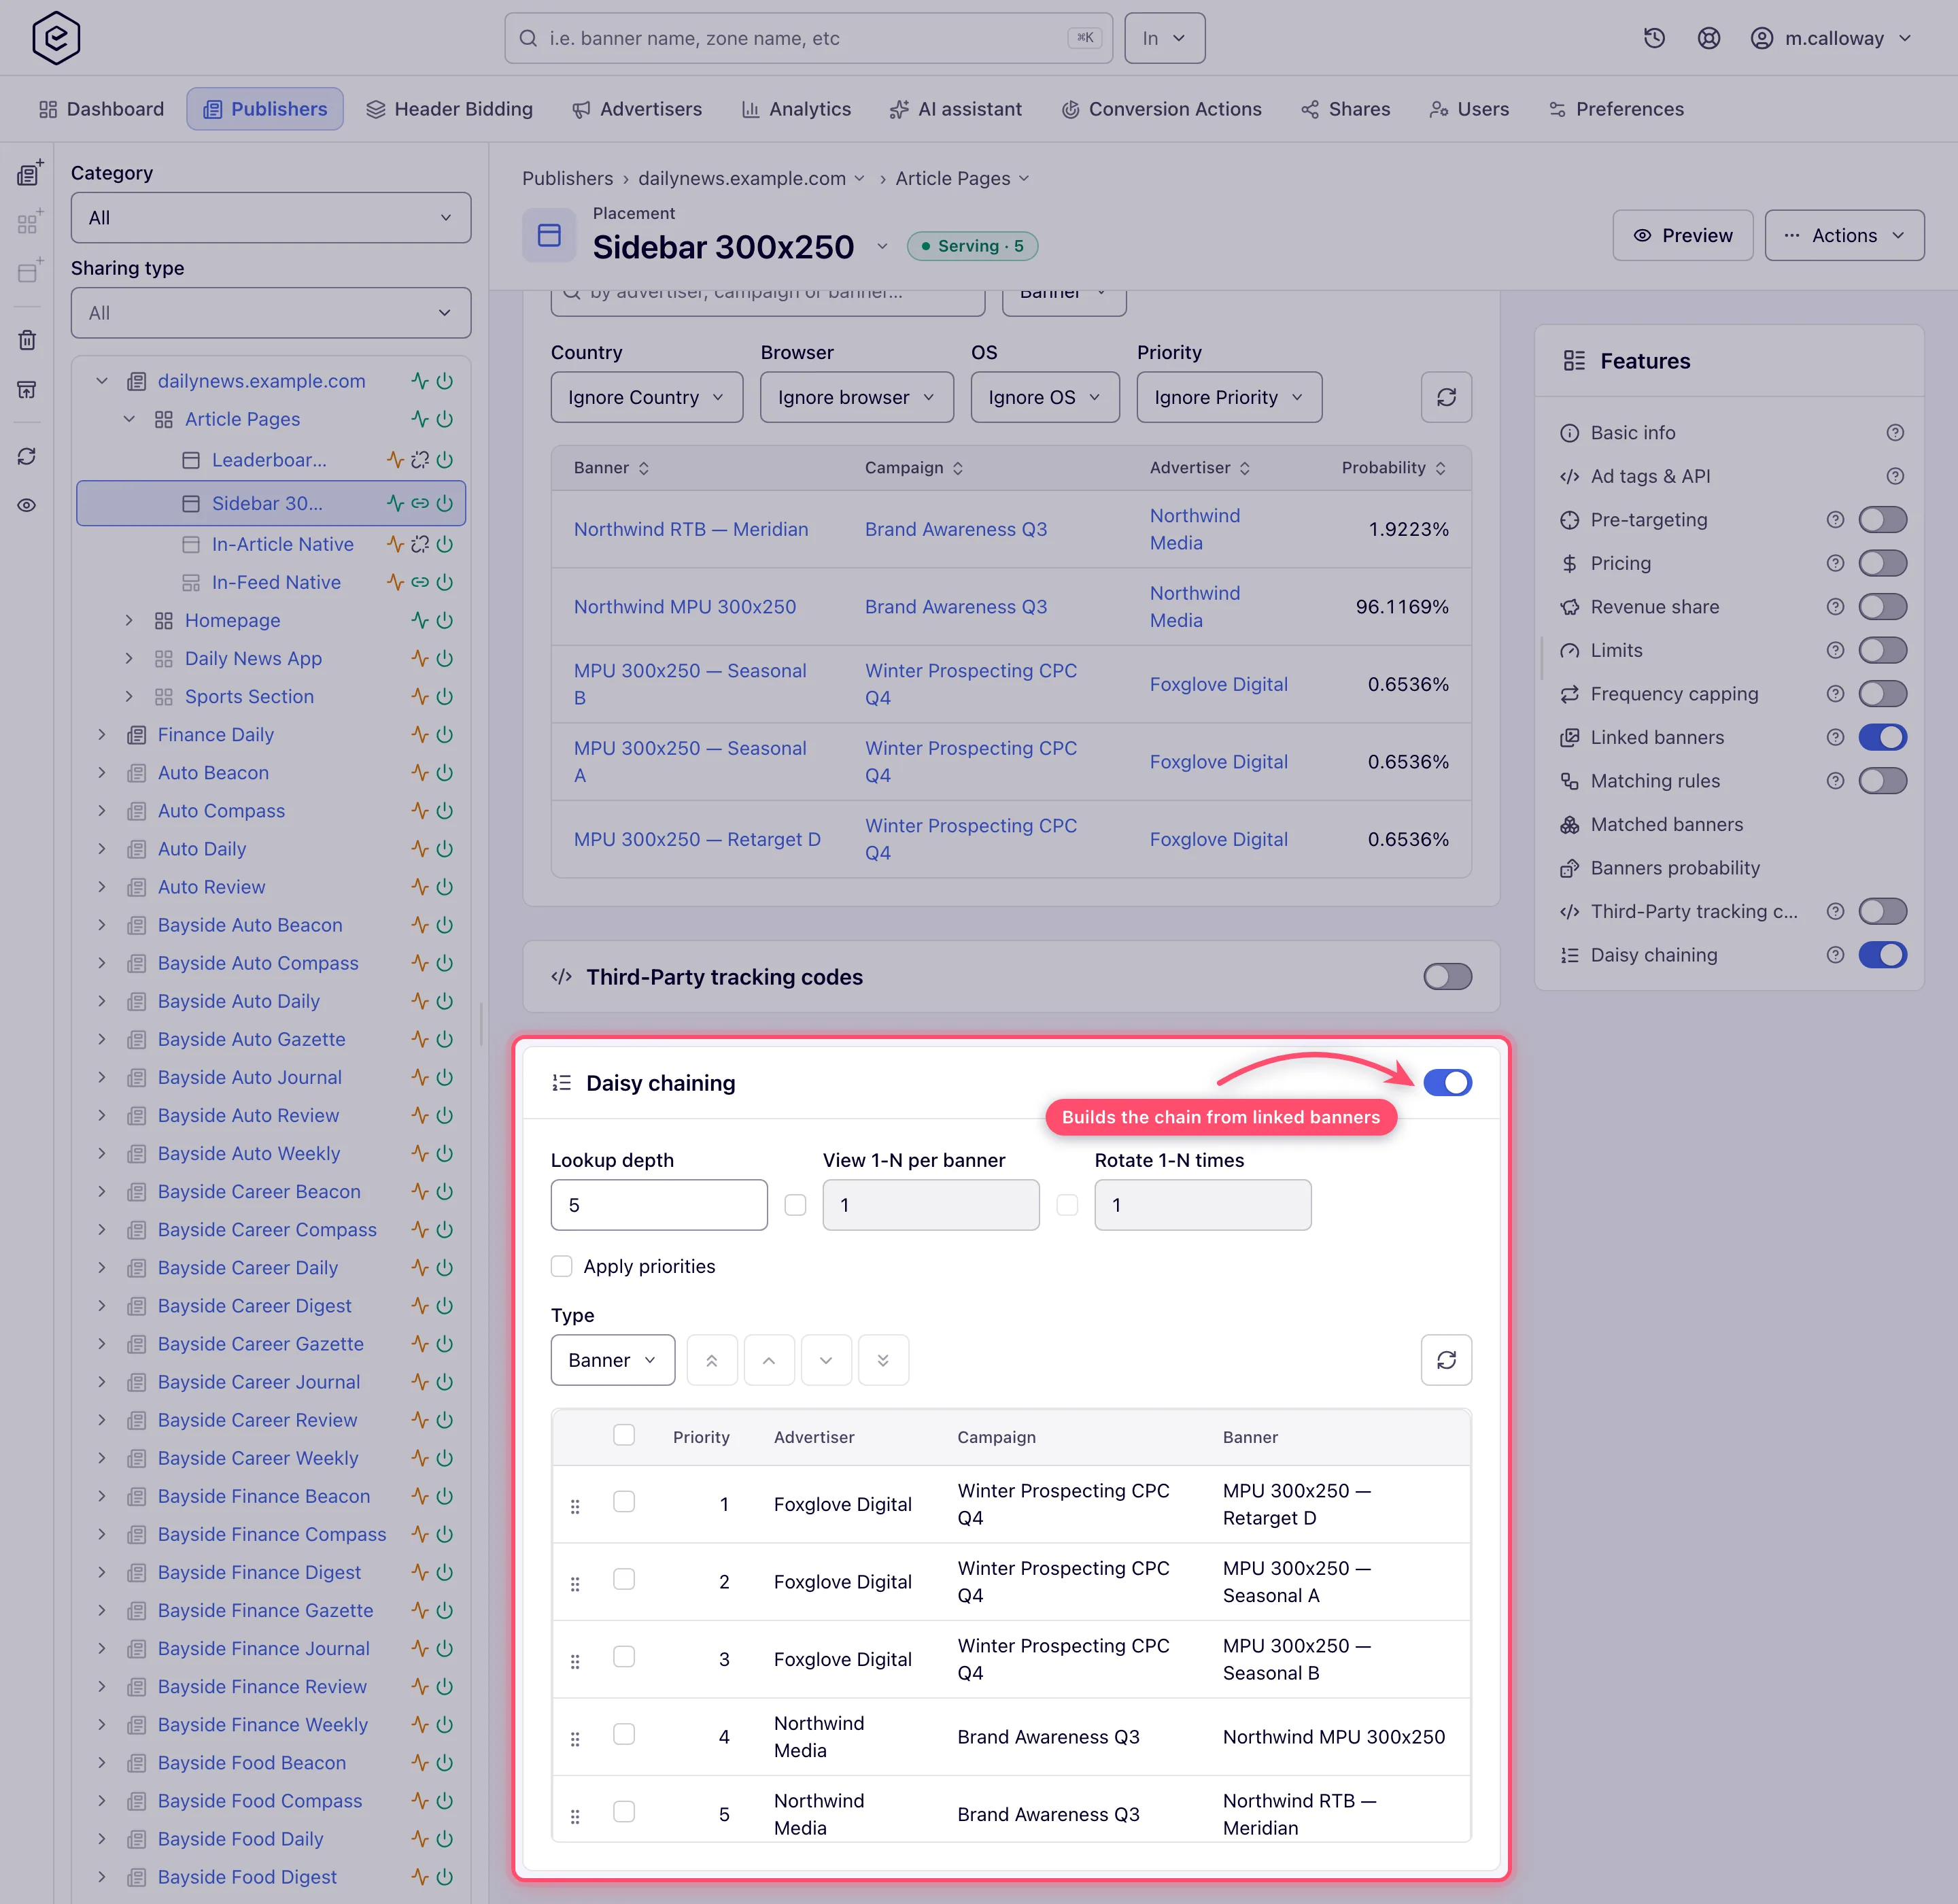Check the Retarget D banner row
Image resolution: width=1958 pixels, height=1904 pixels.
pos(624,1502)
